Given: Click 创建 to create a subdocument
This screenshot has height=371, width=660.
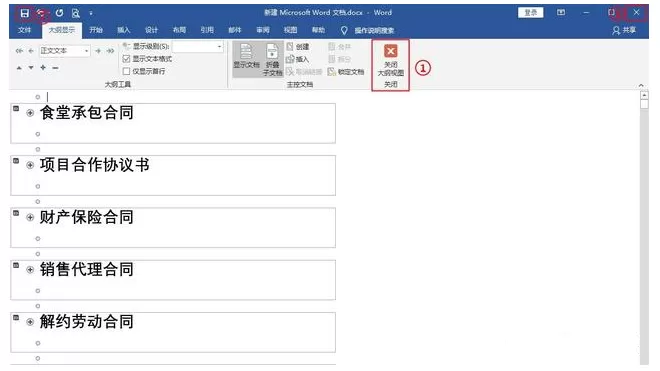Looking at the screenshot, I should pos(298,47).
